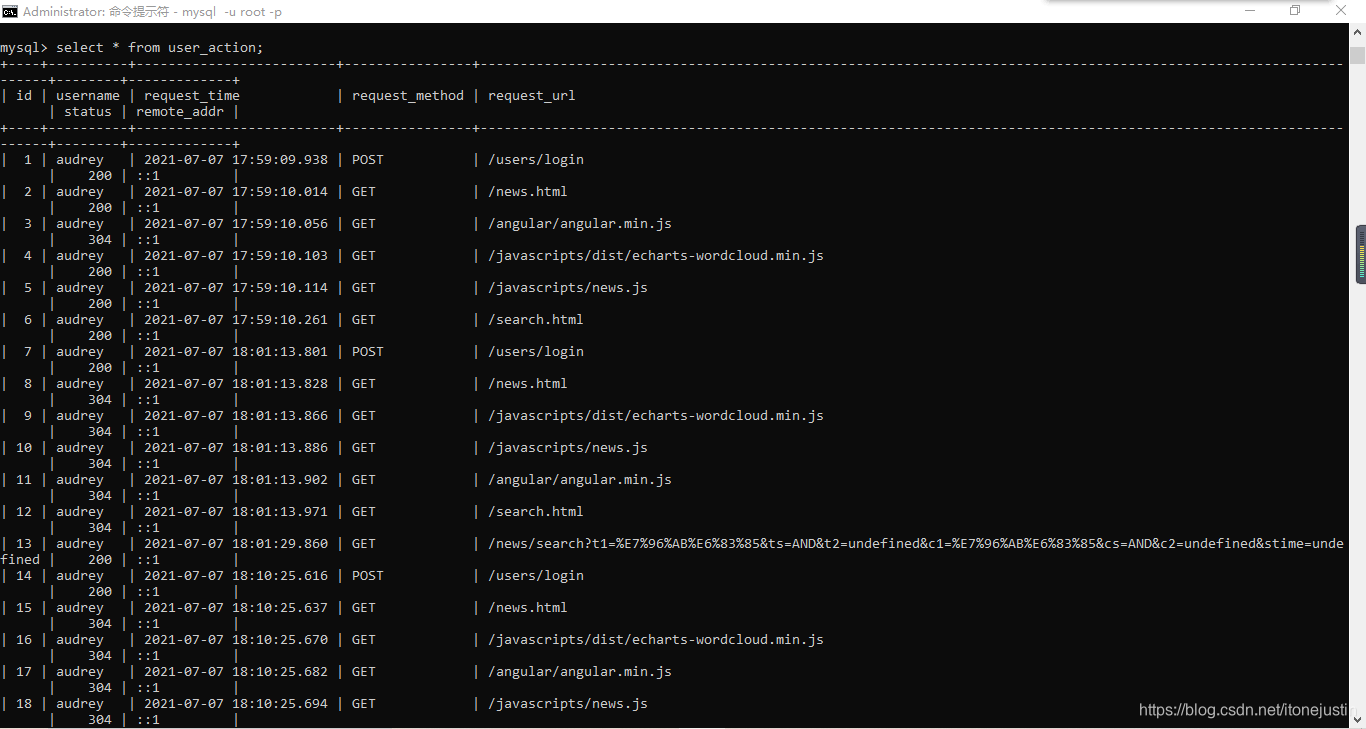
Task: Click username 'audrey' in row id 9
Action: coord(80,416)
